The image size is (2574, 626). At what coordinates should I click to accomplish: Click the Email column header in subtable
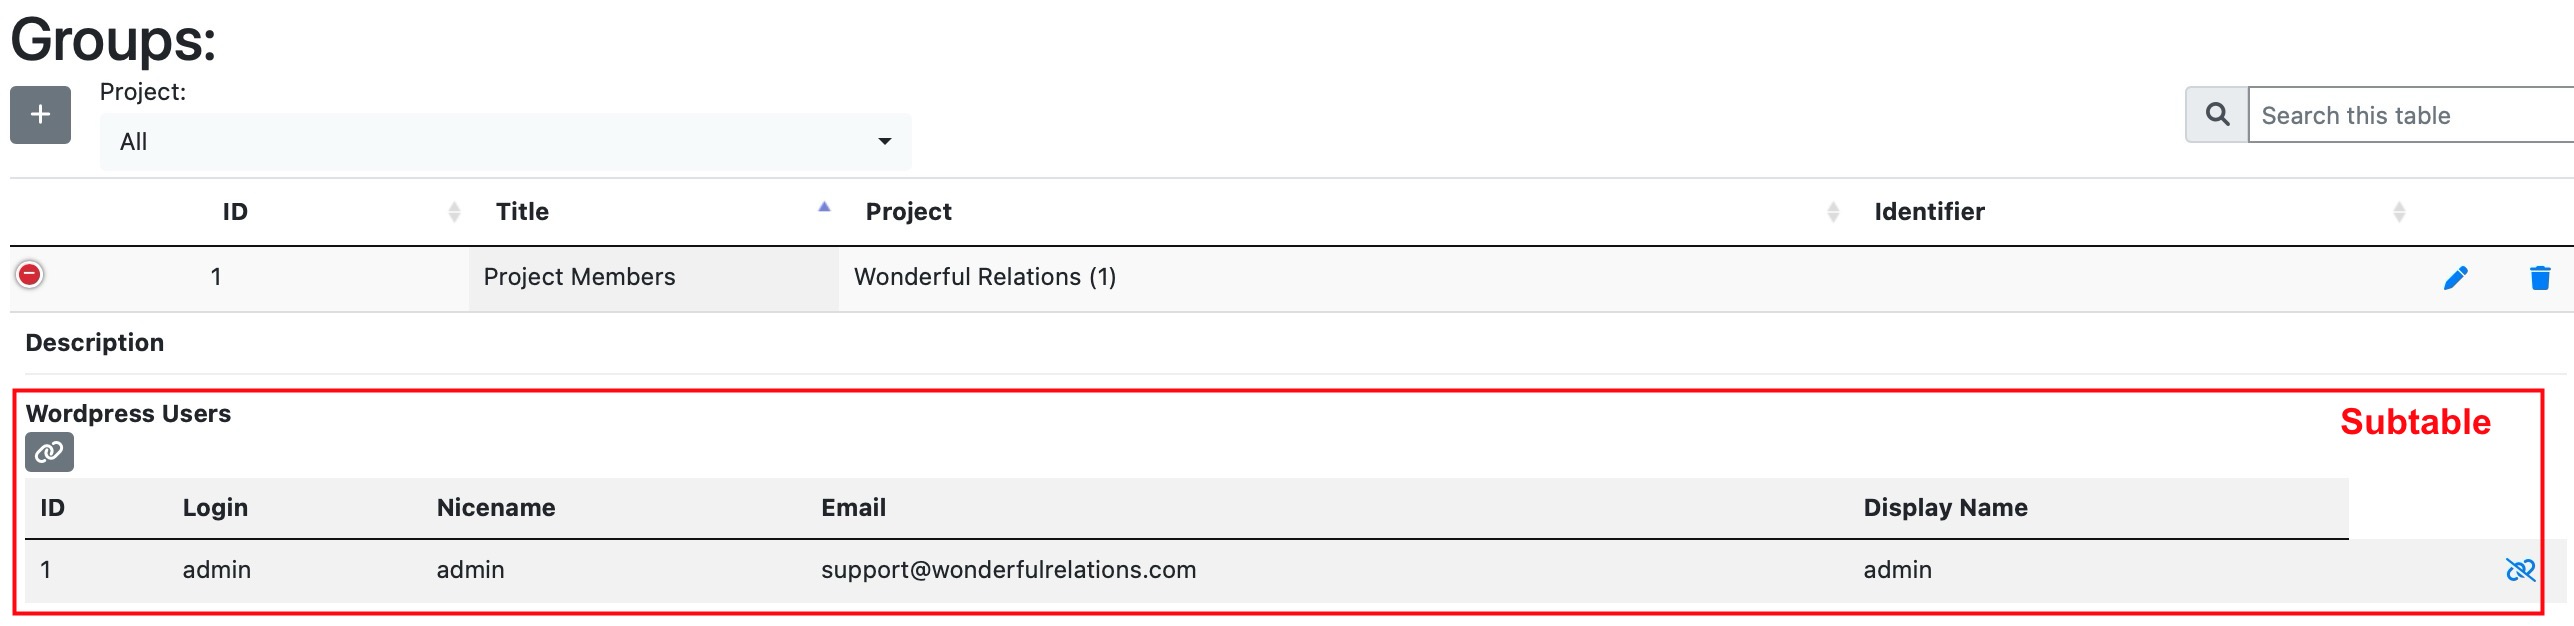pos(853,508)
